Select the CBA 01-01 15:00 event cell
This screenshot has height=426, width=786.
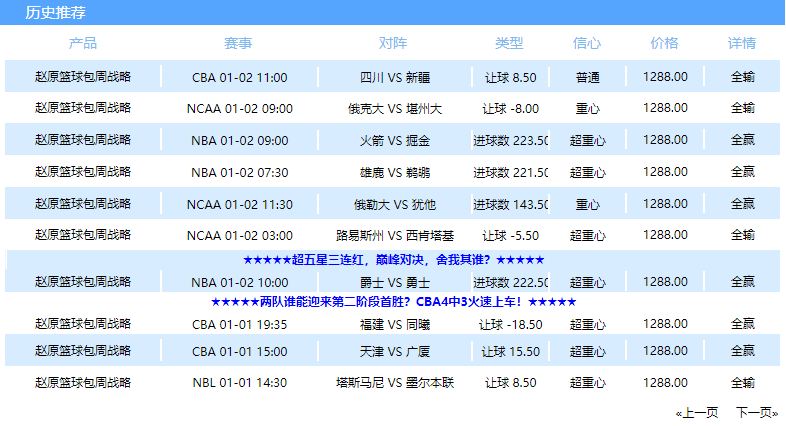[240, 352]
